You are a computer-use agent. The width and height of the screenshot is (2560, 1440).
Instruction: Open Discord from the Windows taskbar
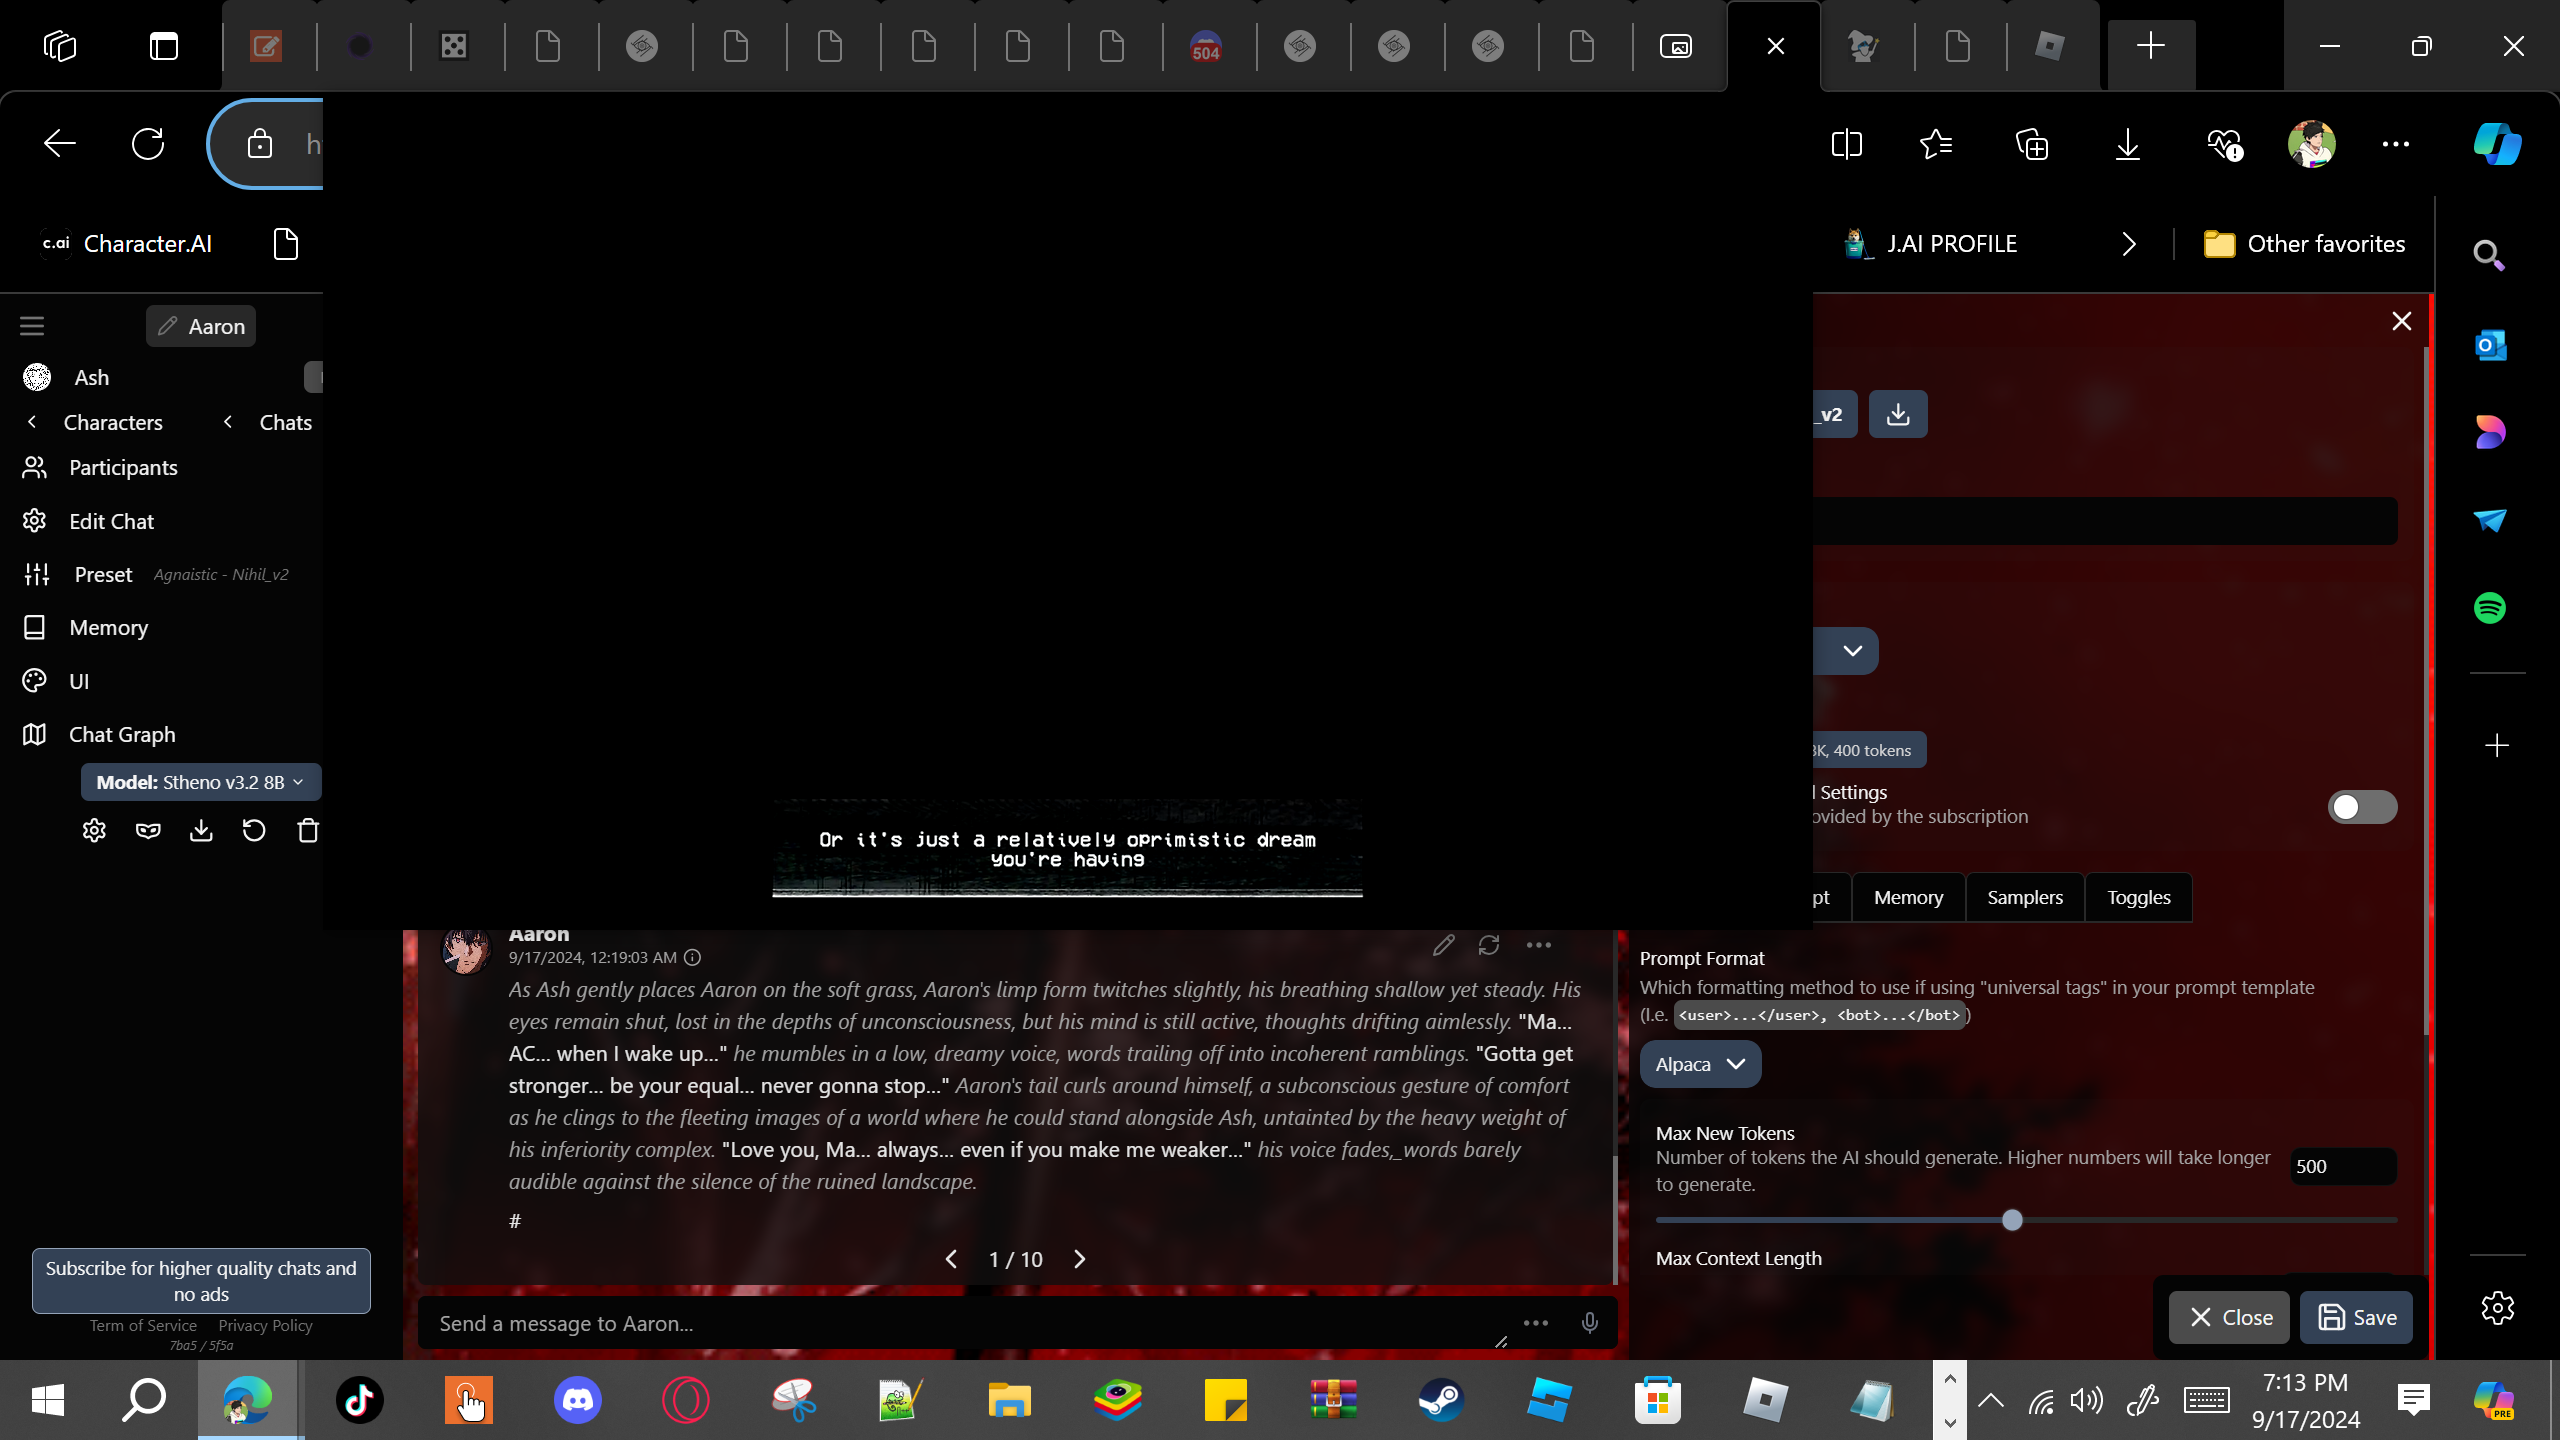tap(578, 1400)
